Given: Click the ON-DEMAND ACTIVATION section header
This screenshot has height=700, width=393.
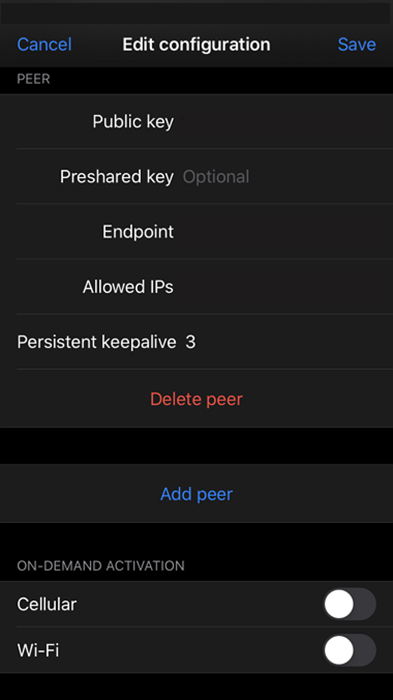Looking at the screenshot, I should tap(100, 566).
